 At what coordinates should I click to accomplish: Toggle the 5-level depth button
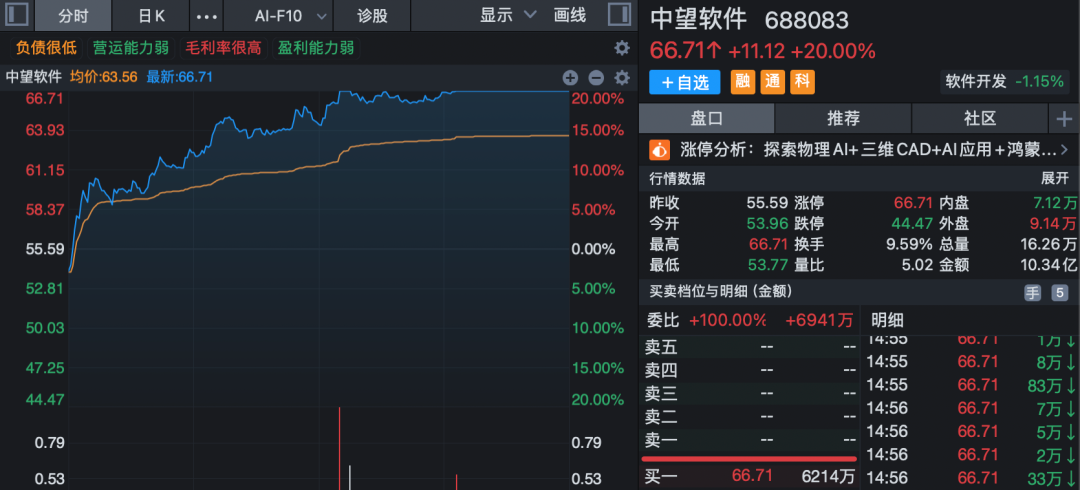pos(1059,292)
